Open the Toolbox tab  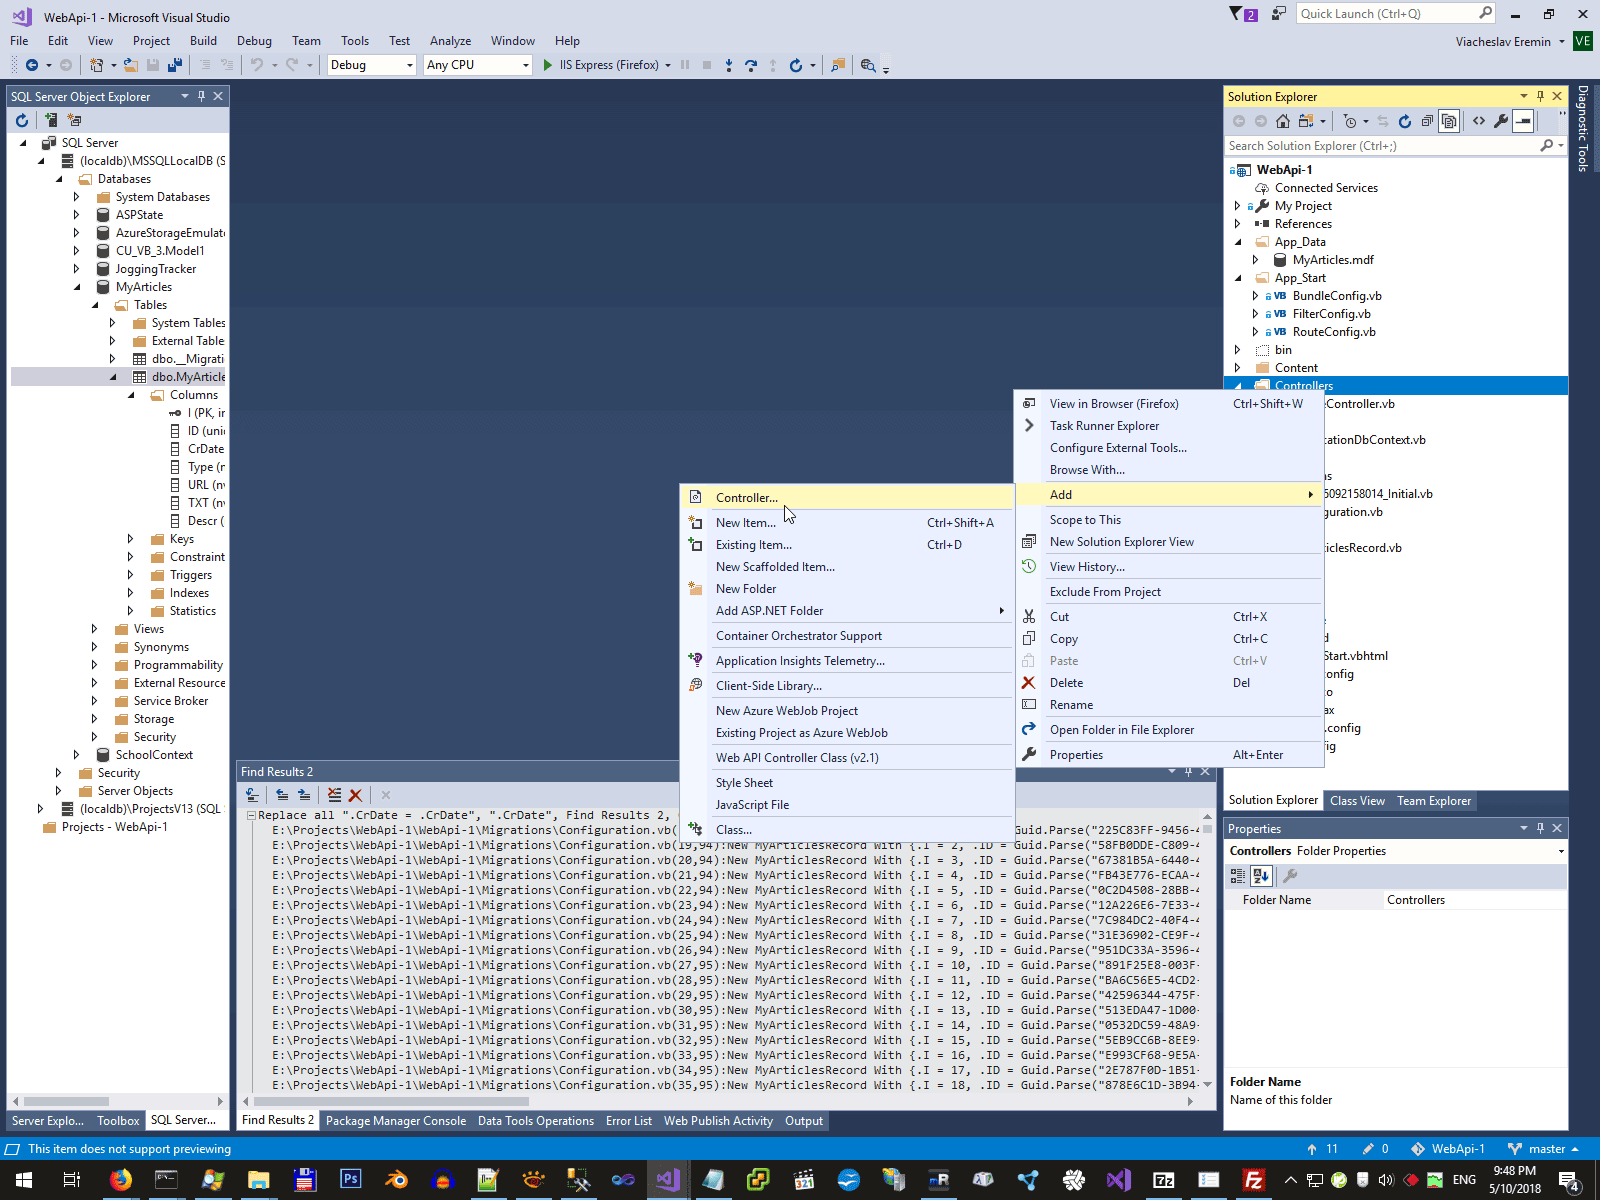tap(118, 1121)
